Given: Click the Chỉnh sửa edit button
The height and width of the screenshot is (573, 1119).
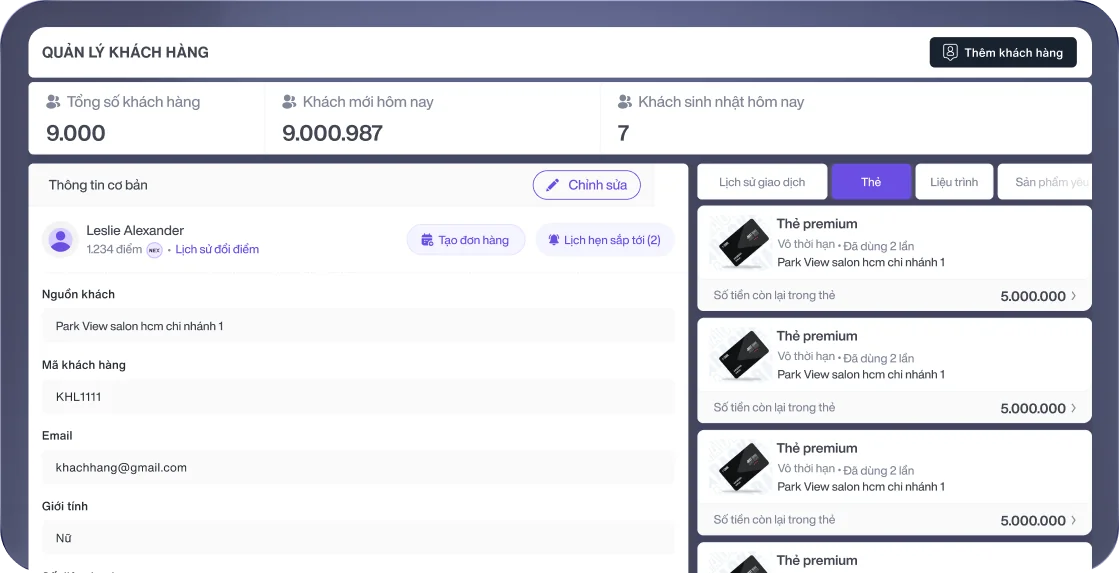Looking at the screenshot, I should point(587,185).
